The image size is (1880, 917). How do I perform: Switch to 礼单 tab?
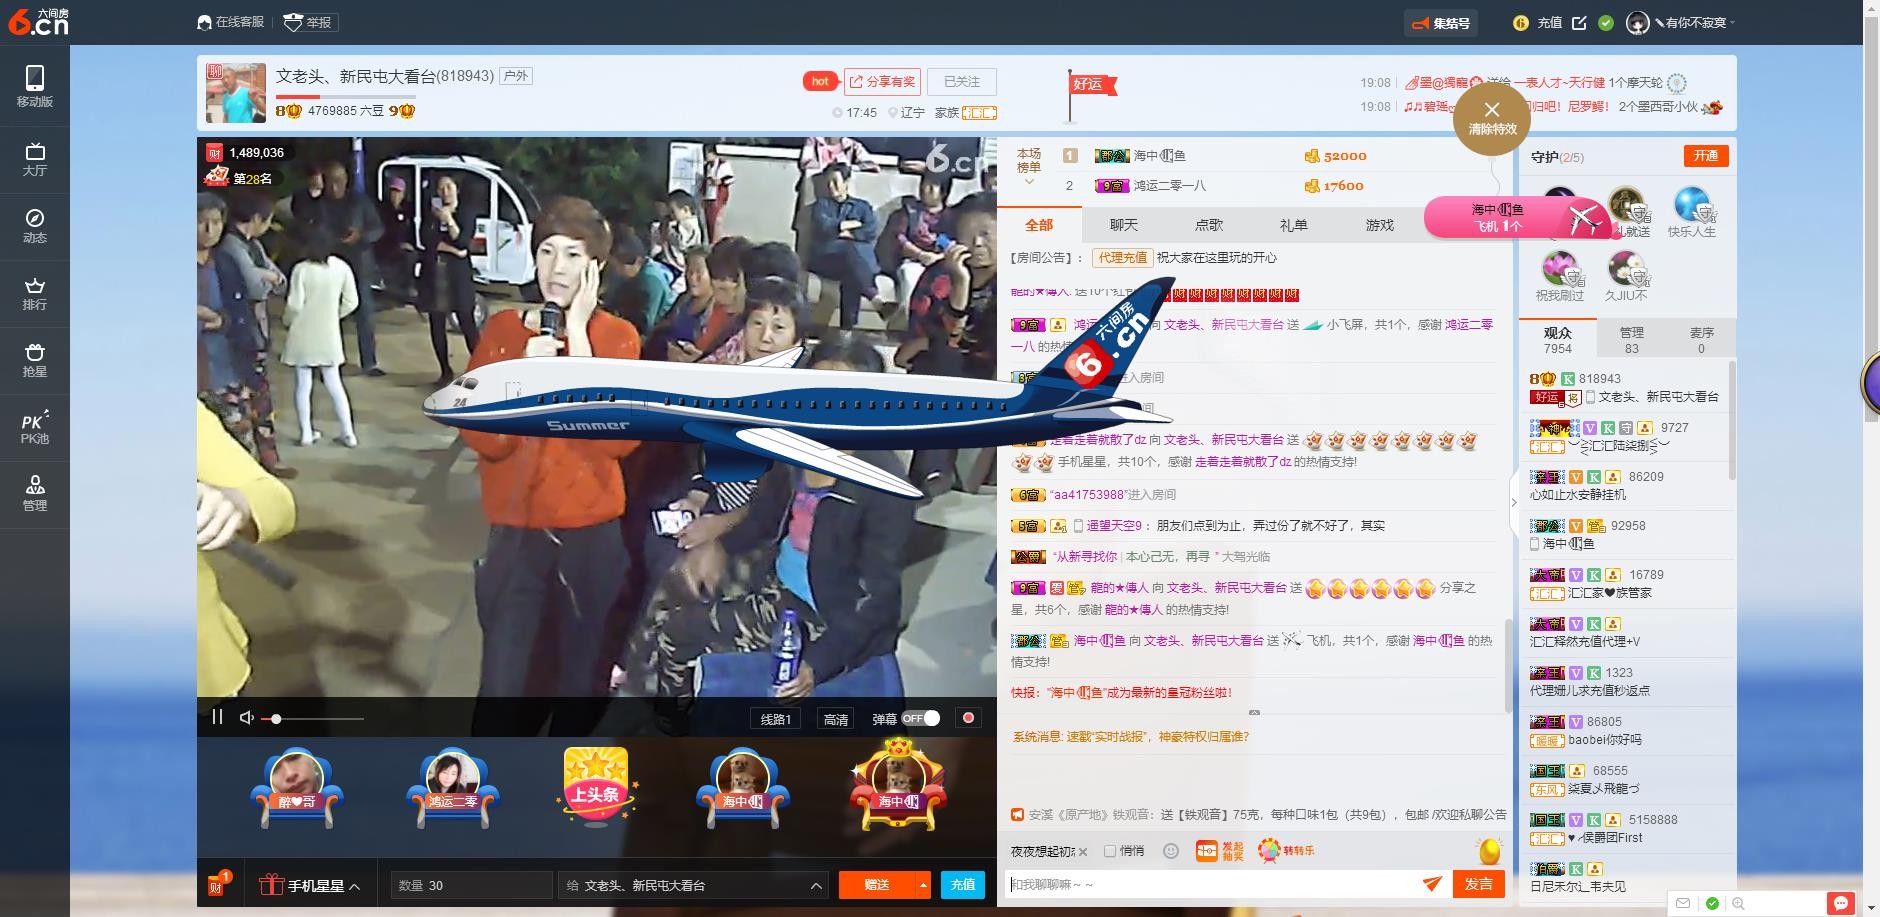pos(1294,225)
